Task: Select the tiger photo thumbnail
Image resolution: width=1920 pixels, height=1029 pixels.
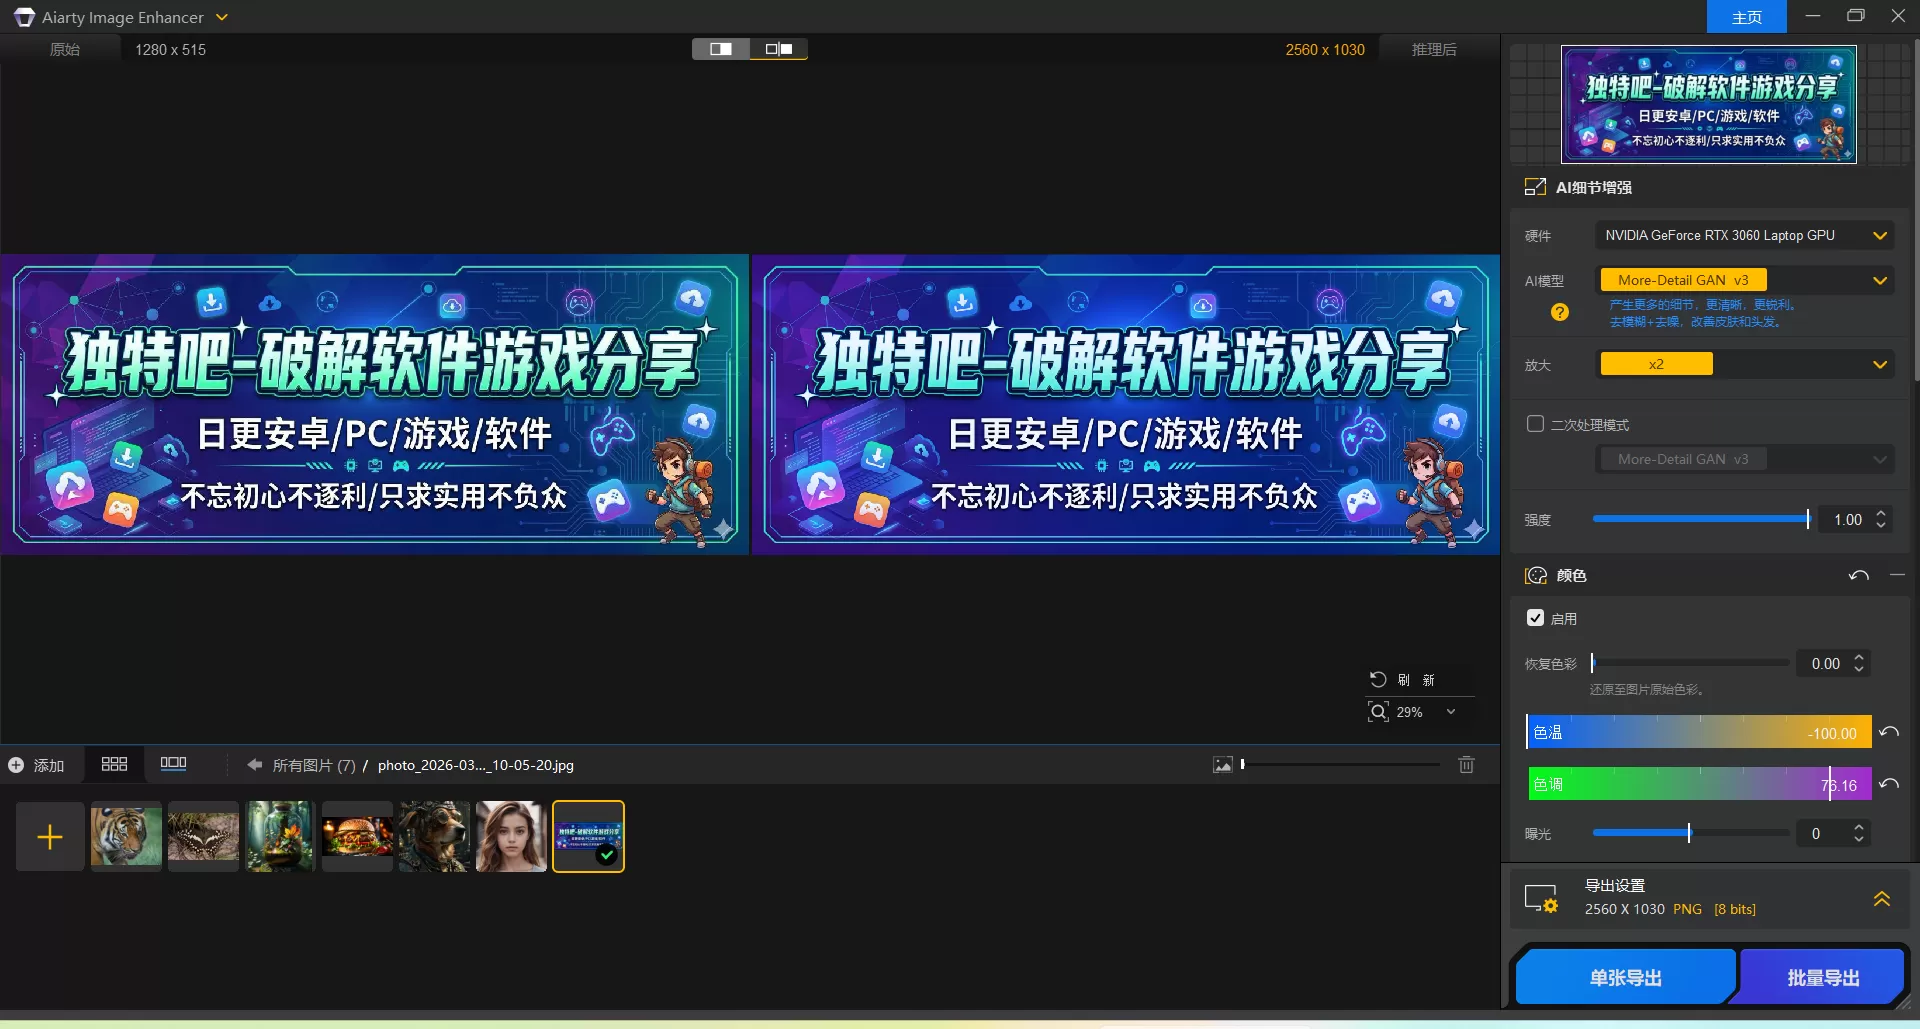Action: [x=126, y=836]
